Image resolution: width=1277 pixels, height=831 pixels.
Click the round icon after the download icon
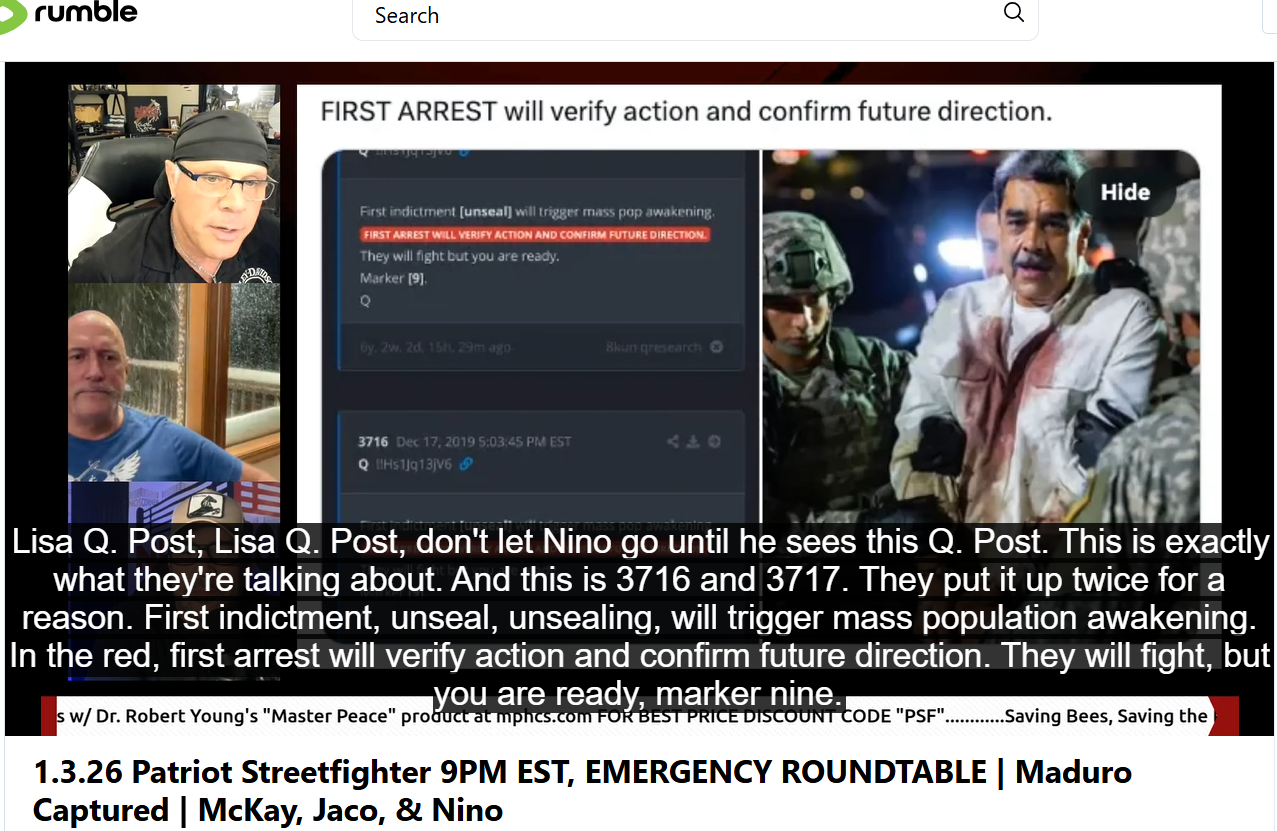(714, 441)
